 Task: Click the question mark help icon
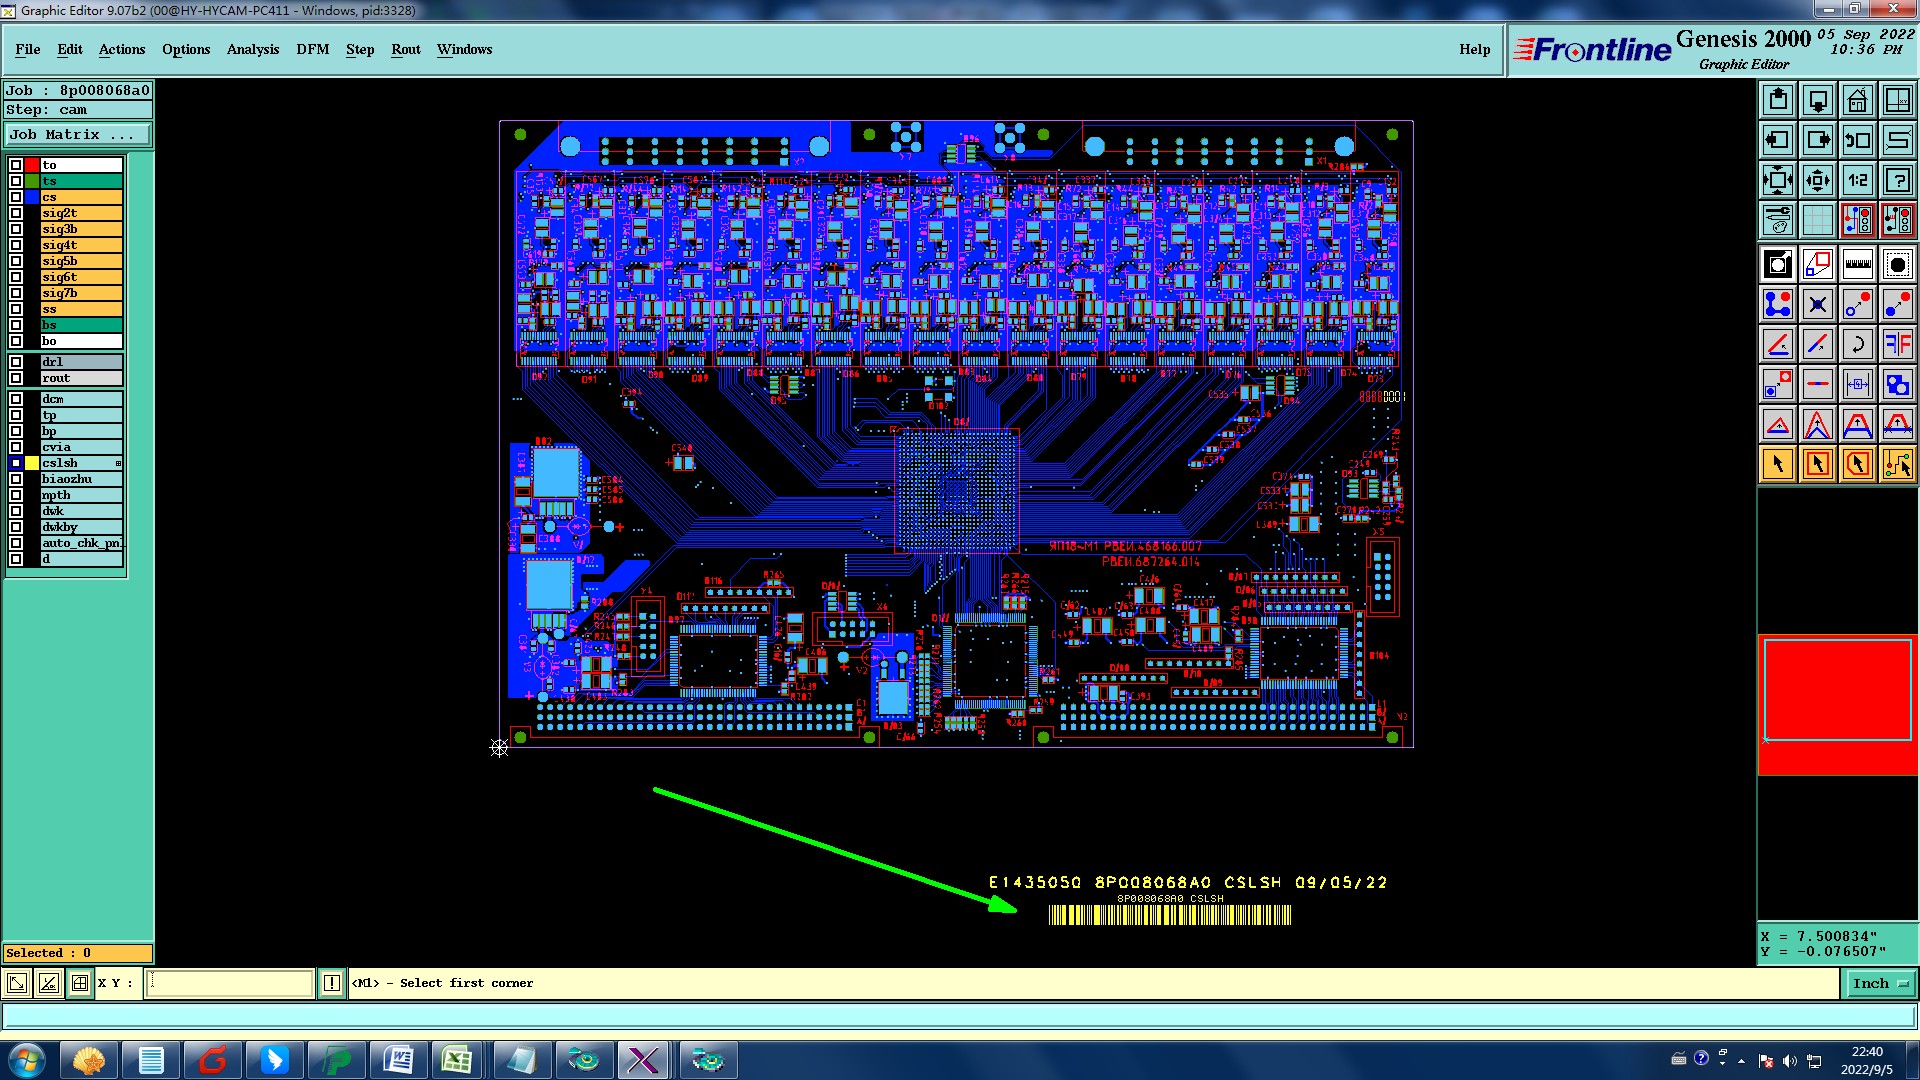tap(1897, 180)
